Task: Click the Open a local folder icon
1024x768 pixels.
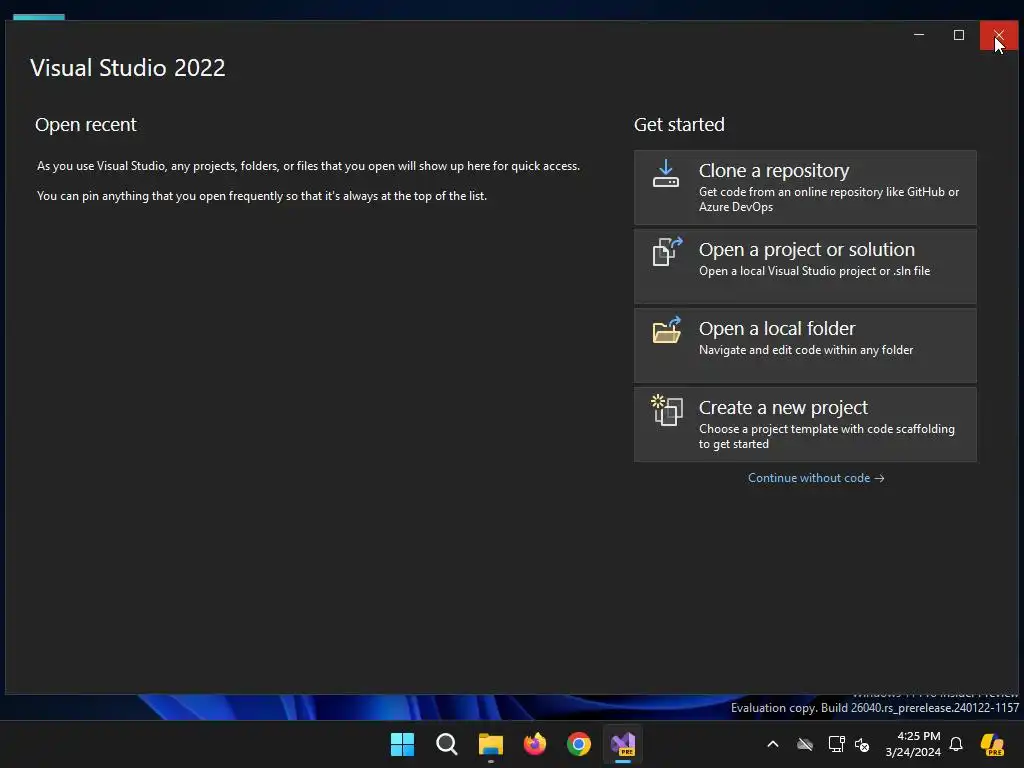Action: click(667, 330)
